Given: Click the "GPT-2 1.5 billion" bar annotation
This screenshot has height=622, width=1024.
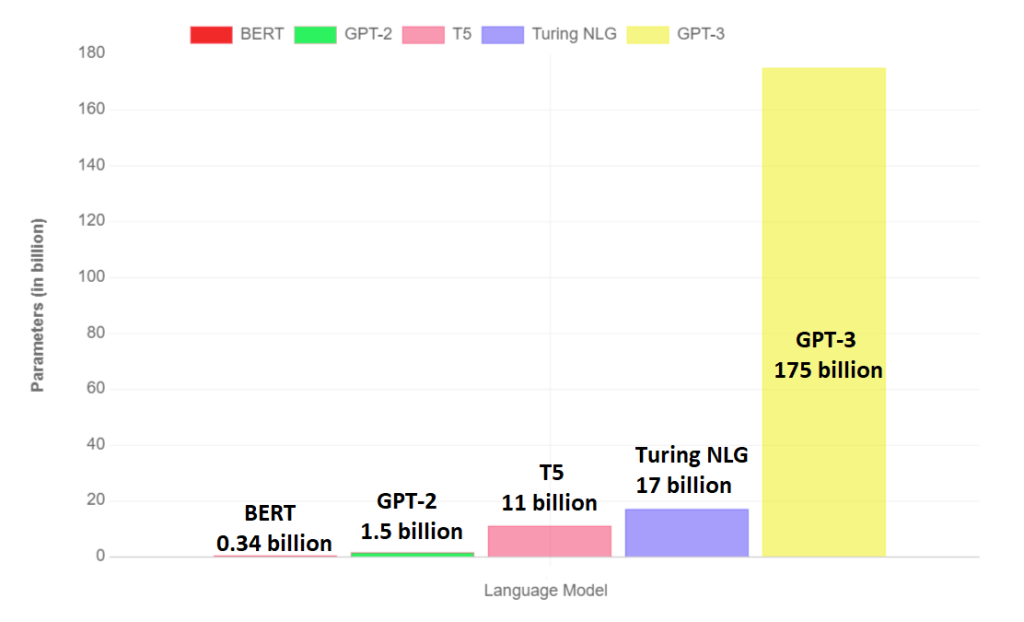Looking at the screenshot, I should (x=411, y=516).
